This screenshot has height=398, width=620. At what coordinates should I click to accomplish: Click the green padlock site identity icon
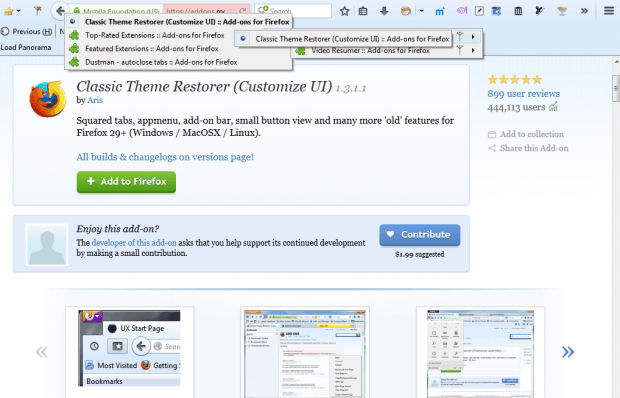click(77, 11)
